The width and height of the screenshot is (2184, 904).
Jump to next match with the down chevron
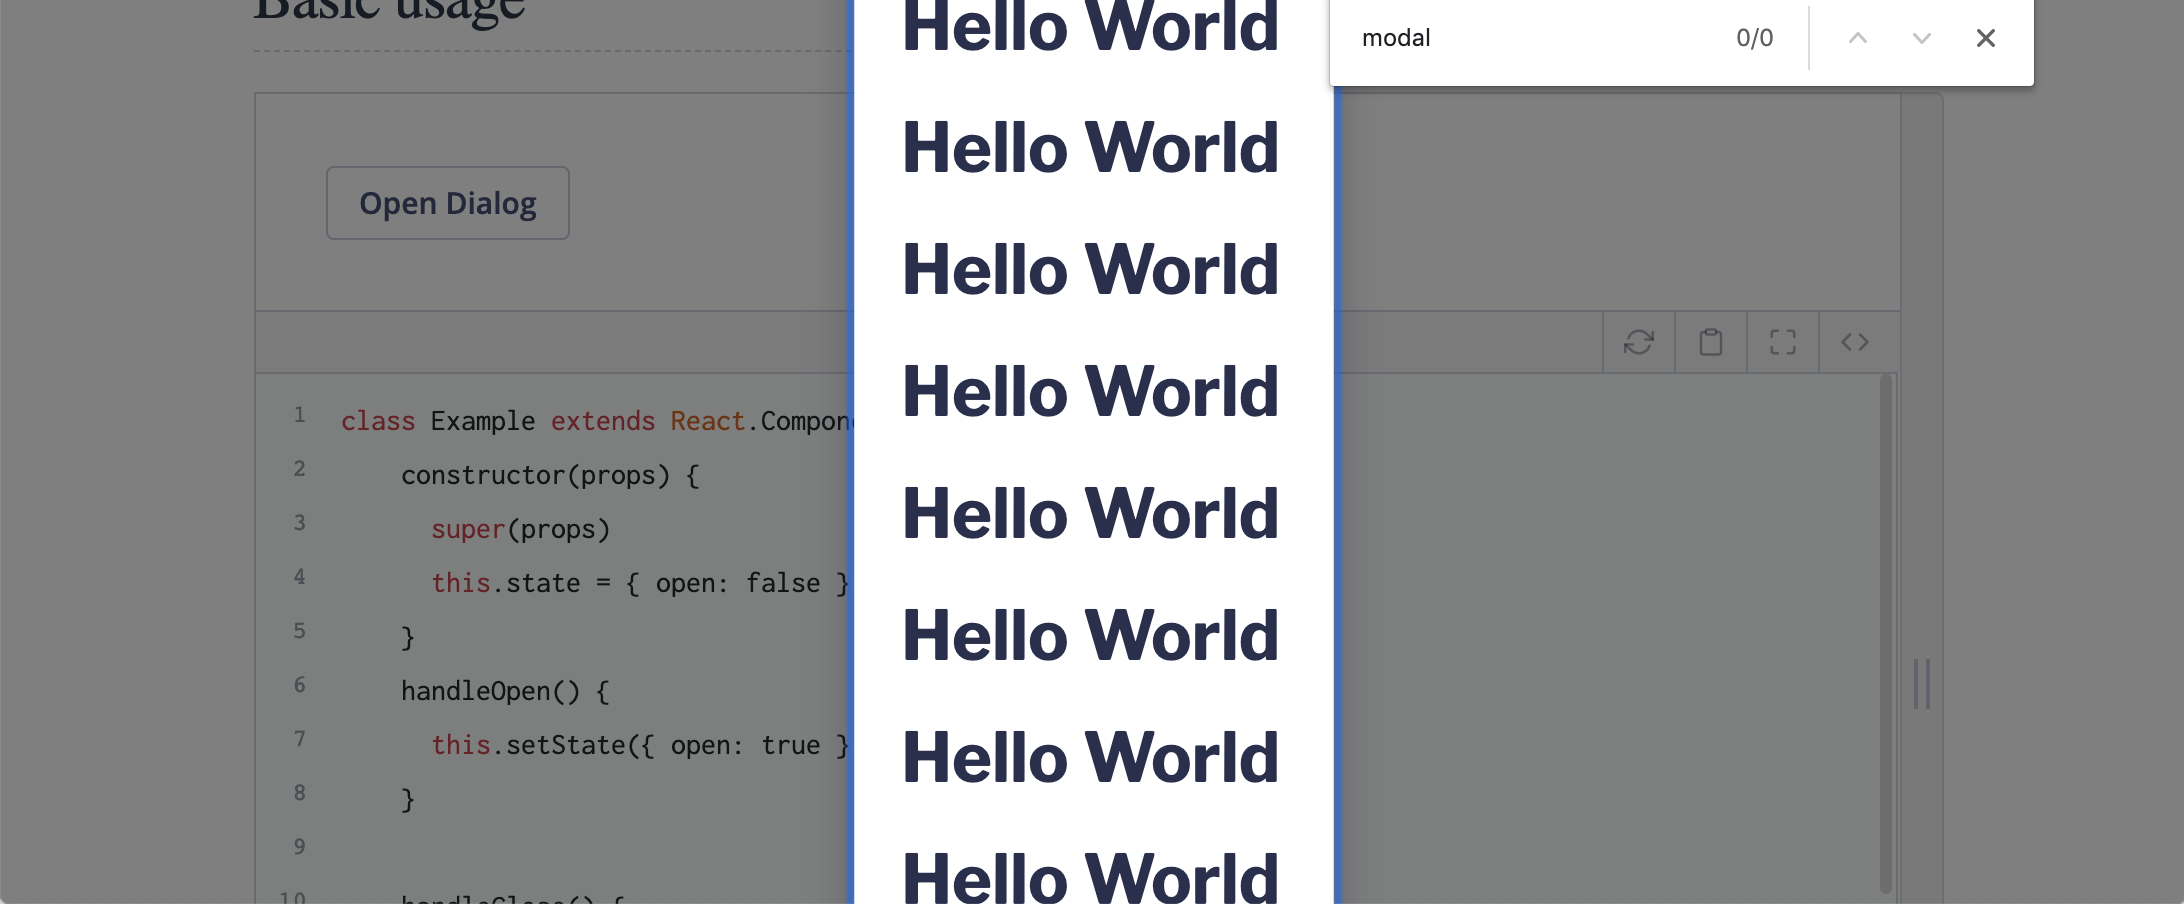click(x=1922, y=38)
